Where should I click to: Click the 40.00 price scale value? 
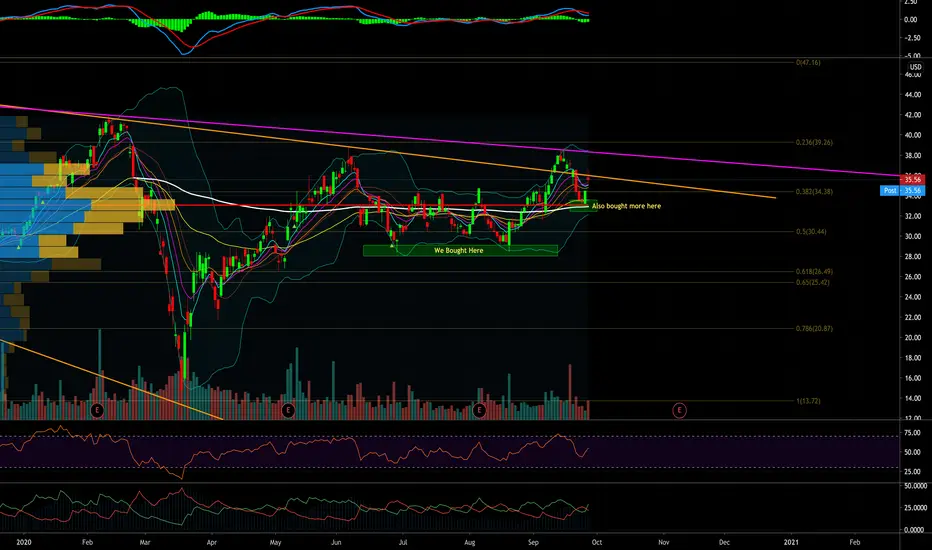[913, 135]
